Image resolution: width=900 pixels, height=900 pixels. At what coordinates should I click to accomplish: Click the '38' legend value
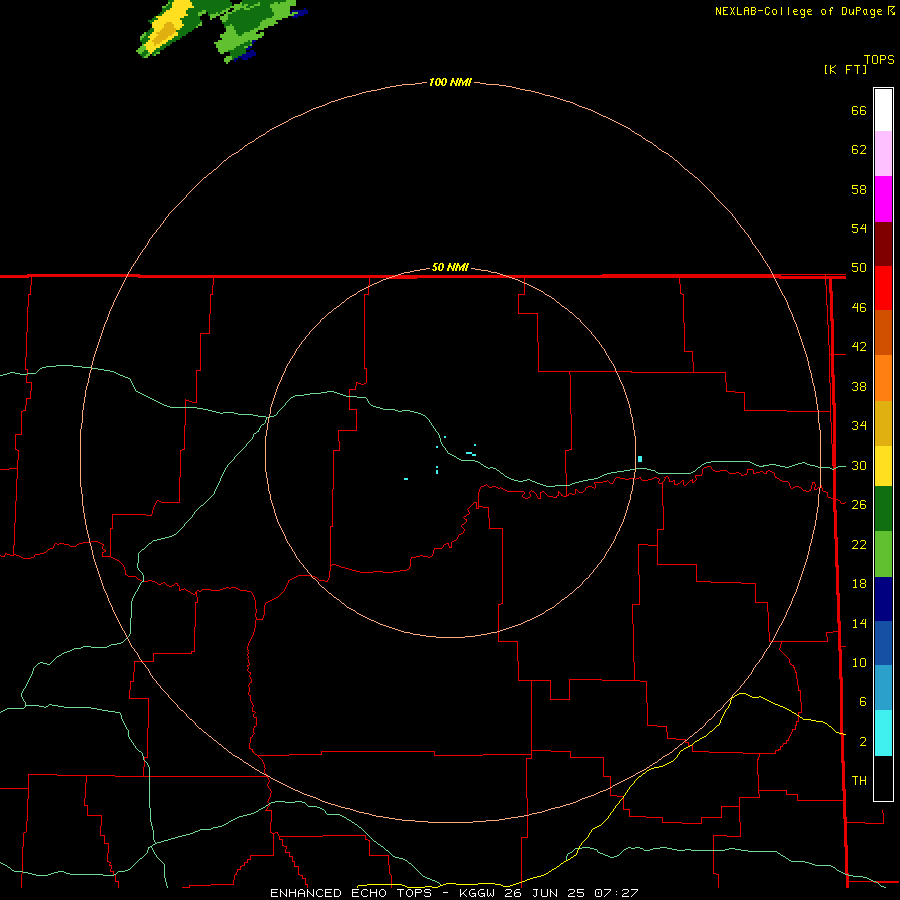(x=859, y=387)
